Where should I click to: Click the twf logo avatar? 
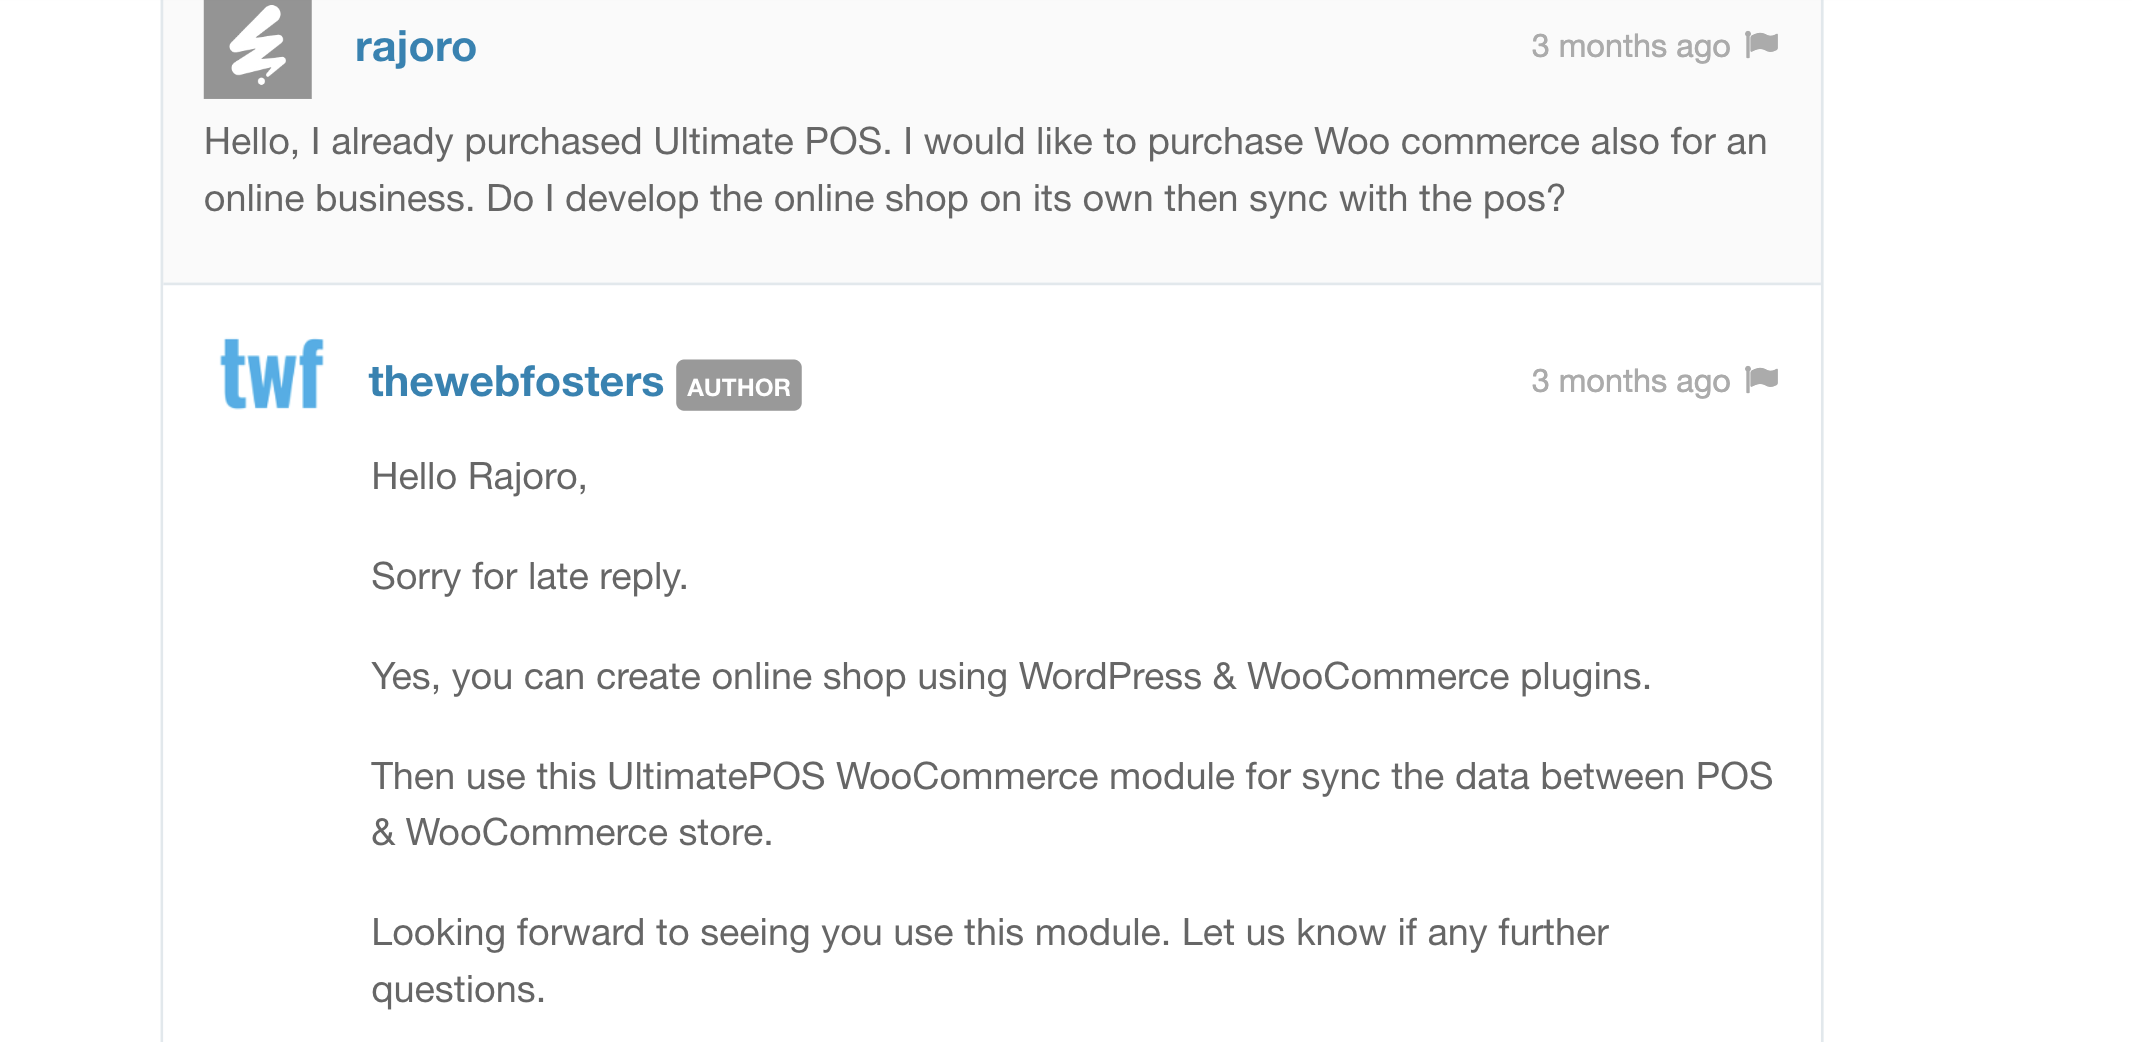click(272, 374)
